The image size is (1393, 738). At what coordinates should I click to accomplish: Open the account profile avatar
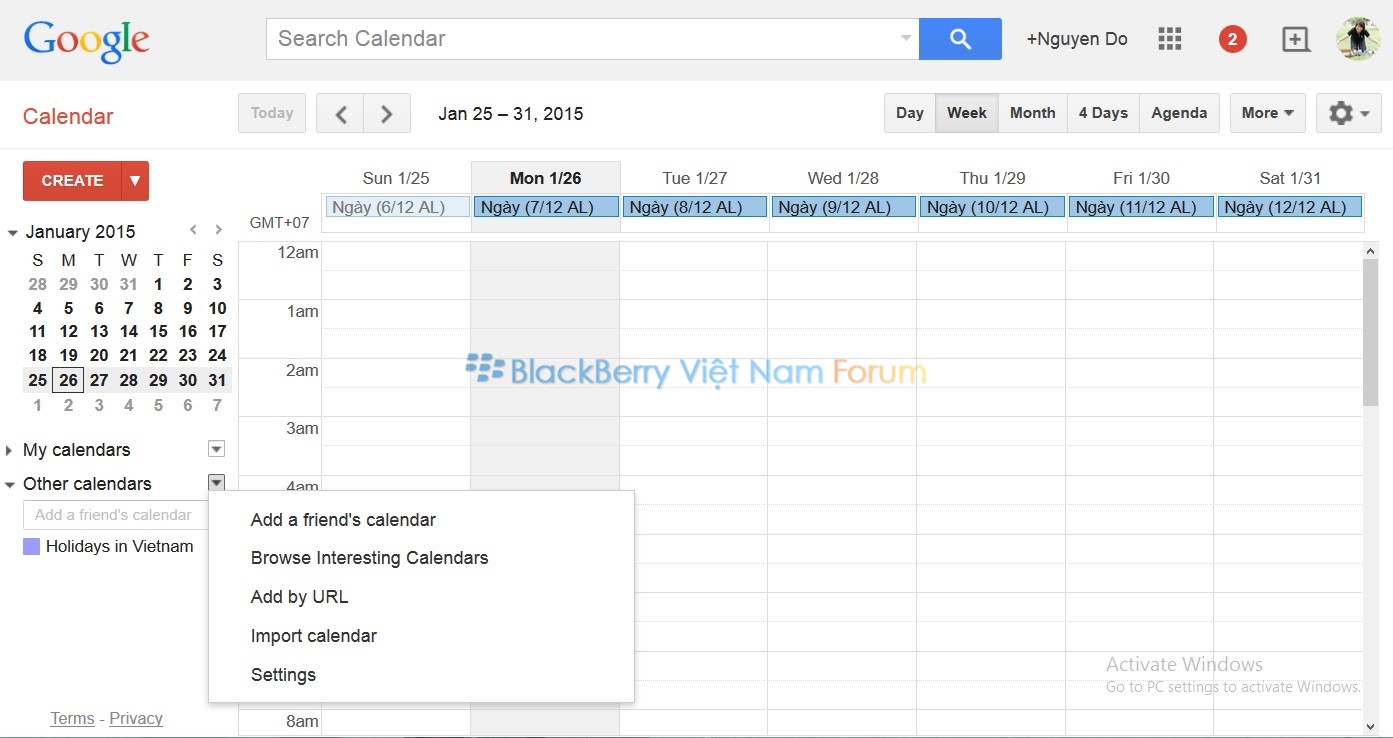click(1358, 39)
